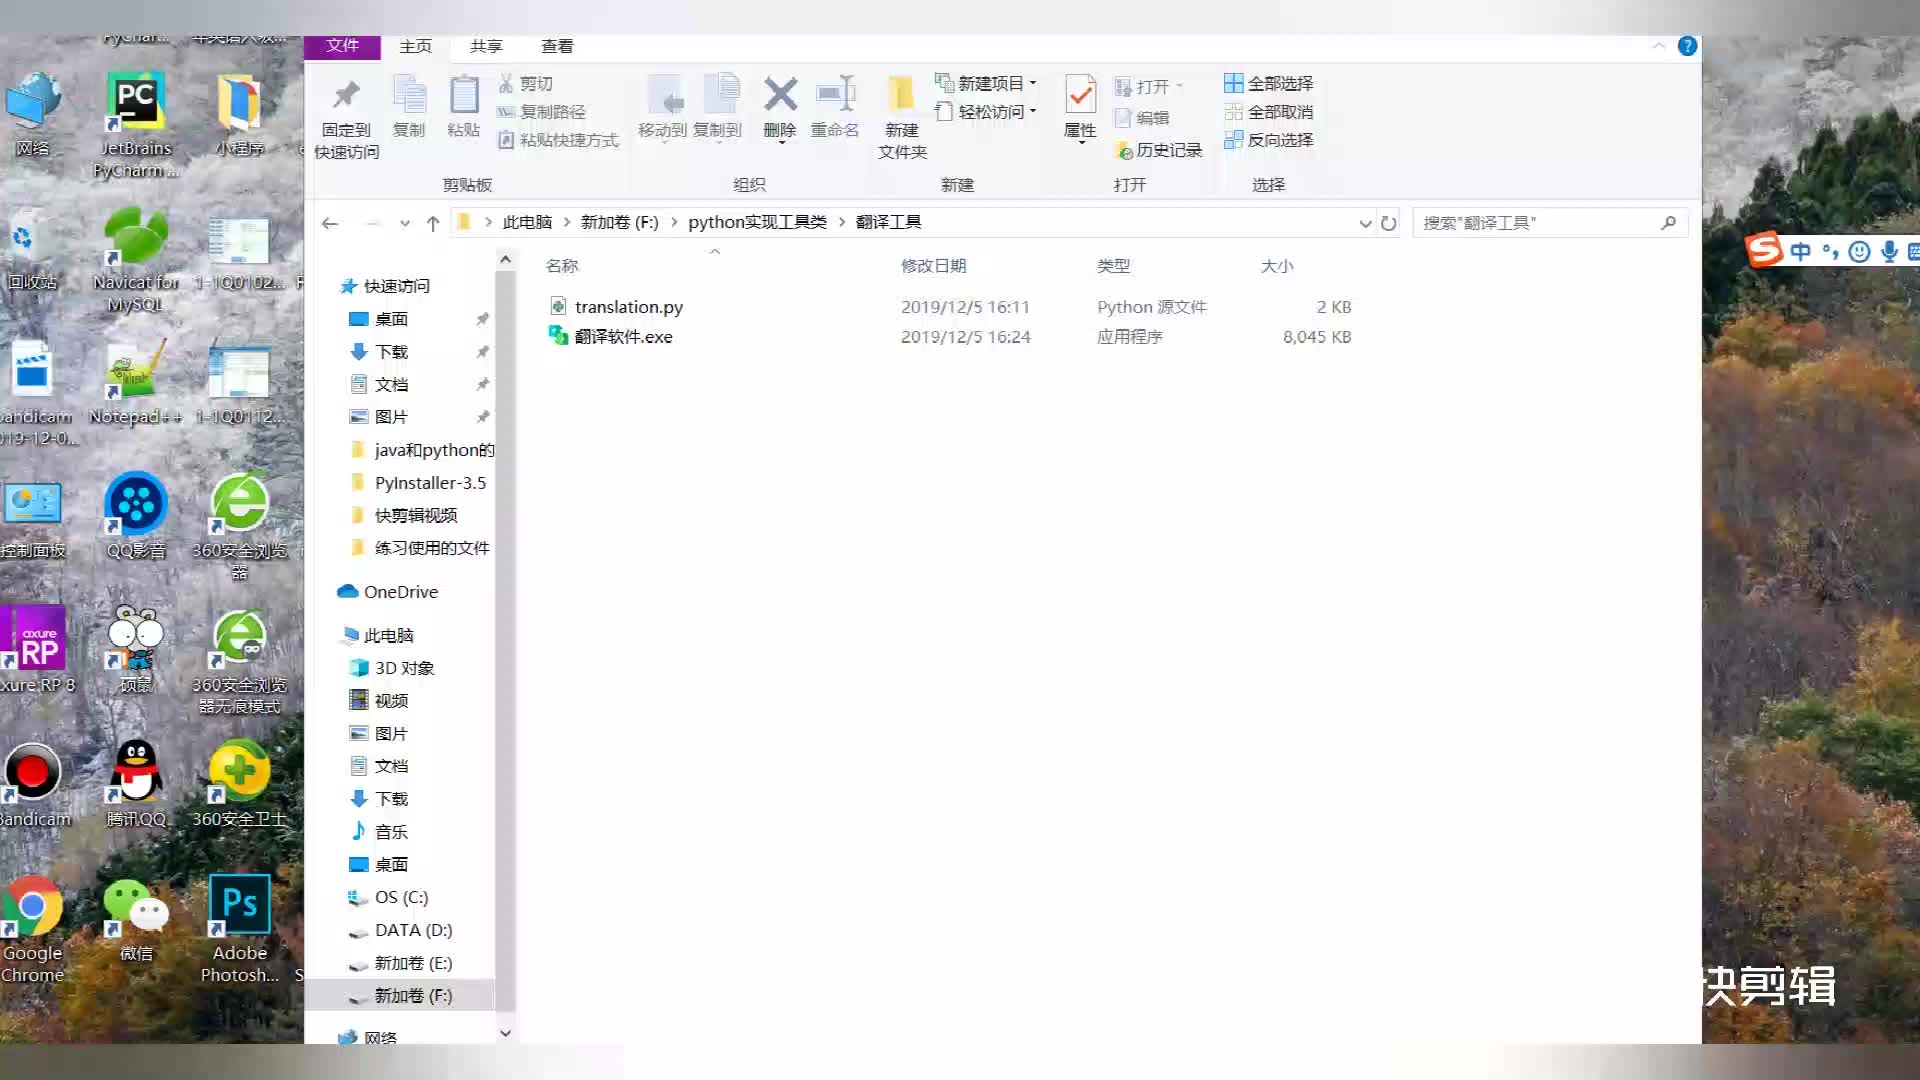Open the address bar history dropdown
Viewport: 1920px width, 1080px height.
pyautogui.click(x=1364, y=223)
